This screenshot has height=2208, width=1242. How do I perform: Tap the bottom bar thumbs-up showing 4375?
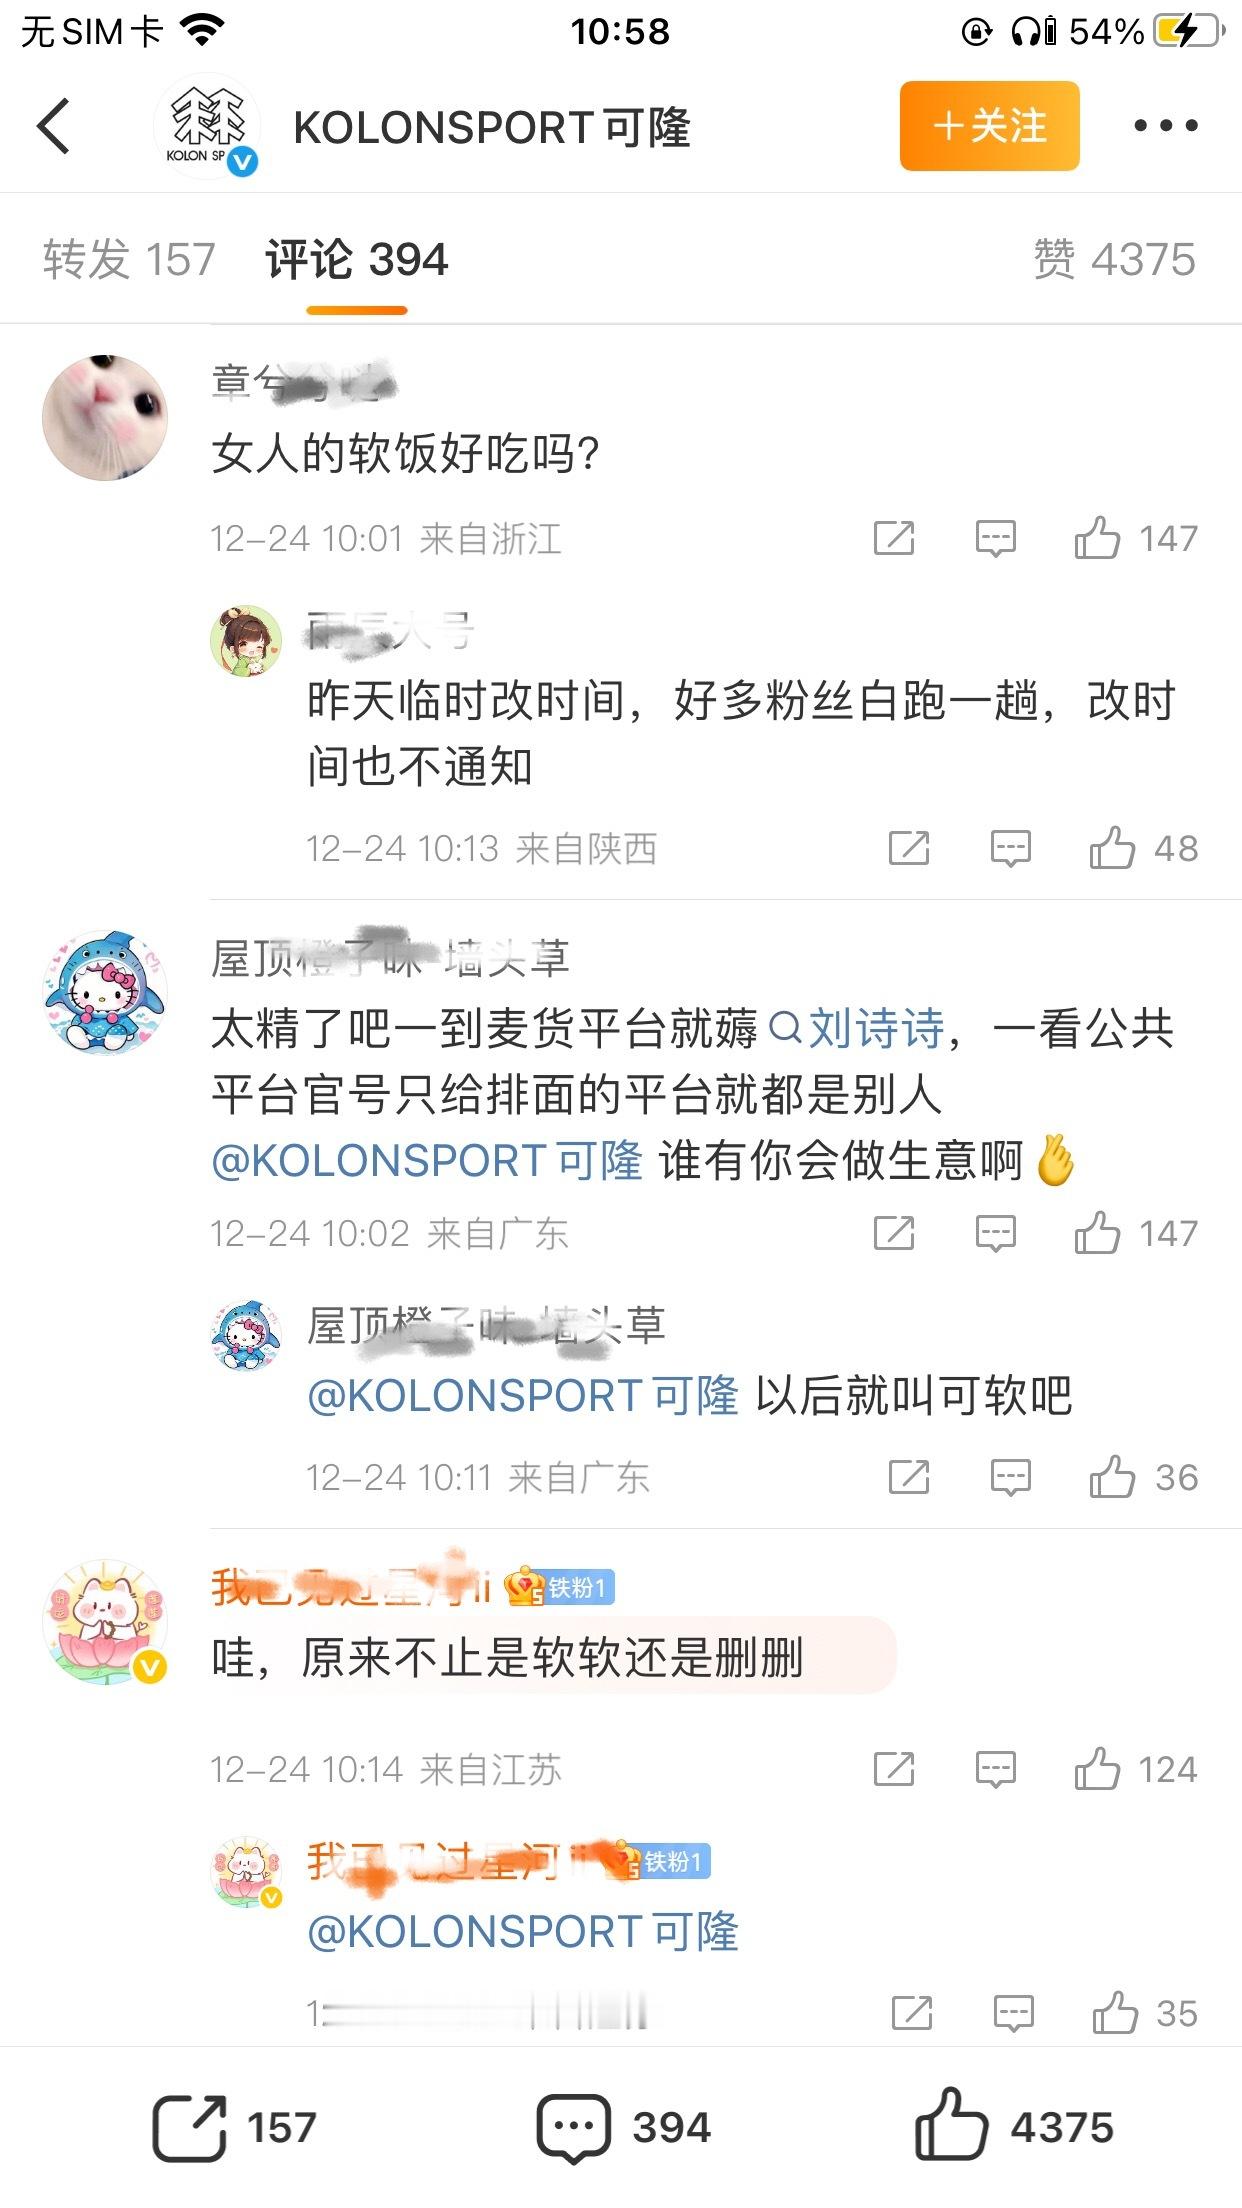point(950,2125)
